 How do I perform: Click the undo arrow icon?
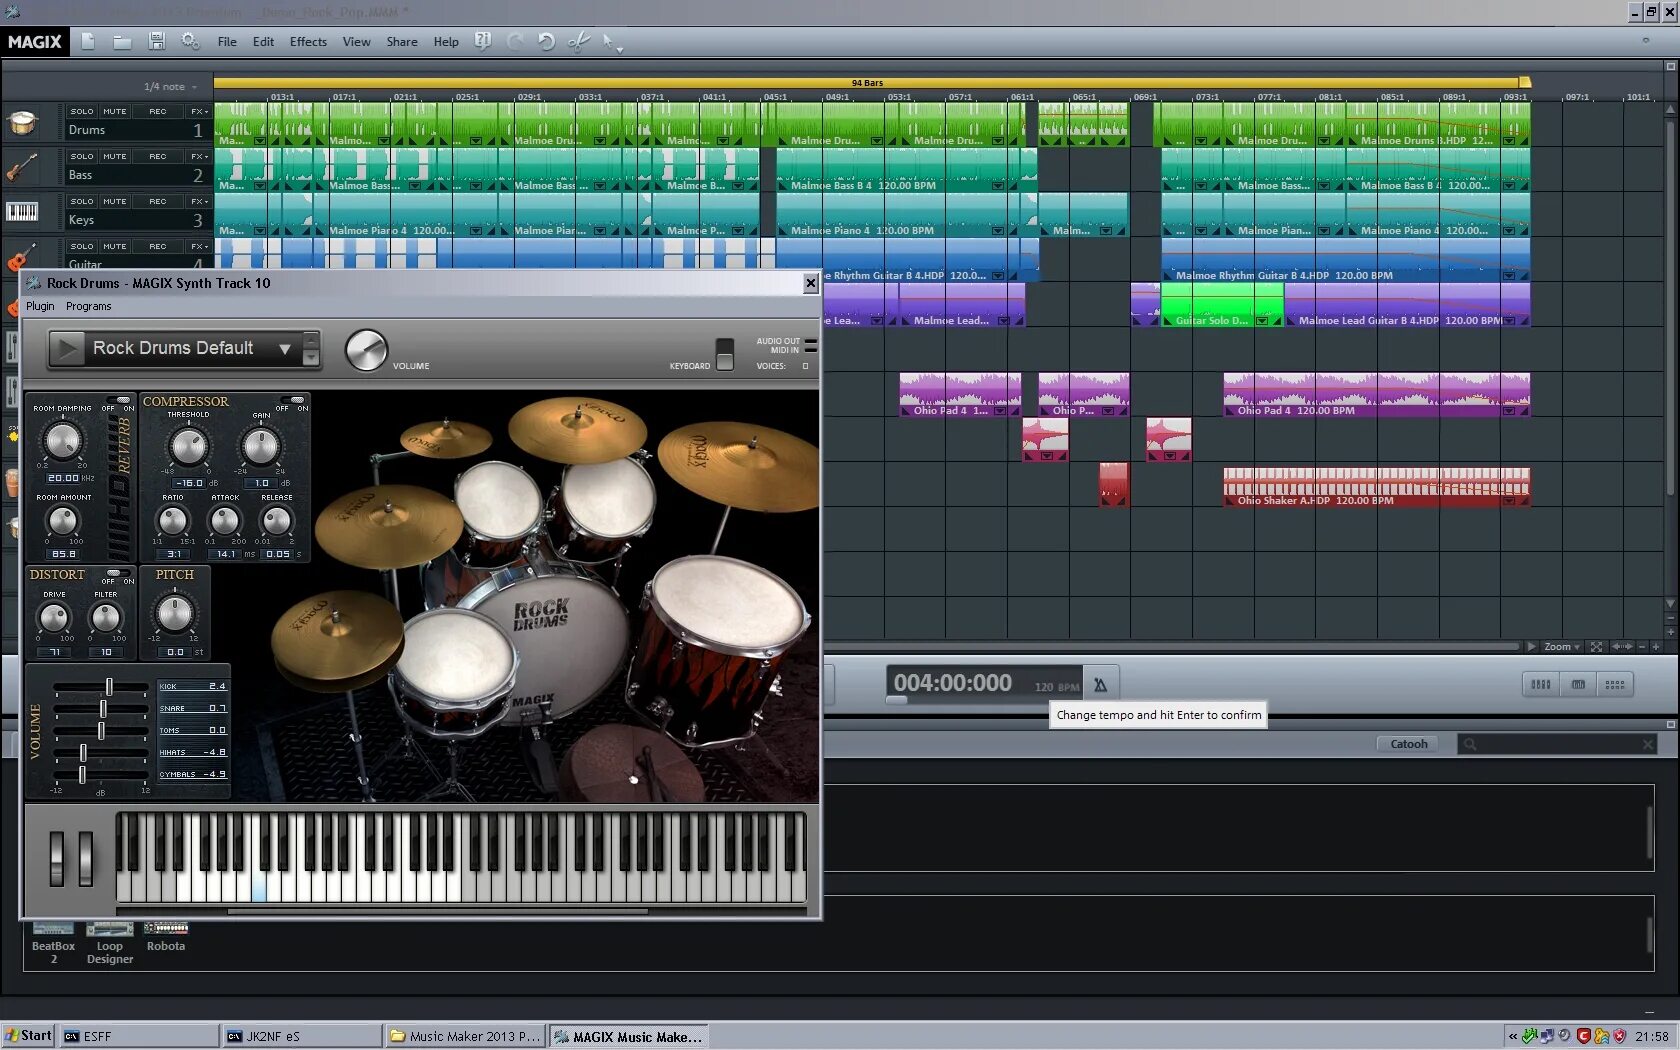pyautogui.click(x=546, y=41)
